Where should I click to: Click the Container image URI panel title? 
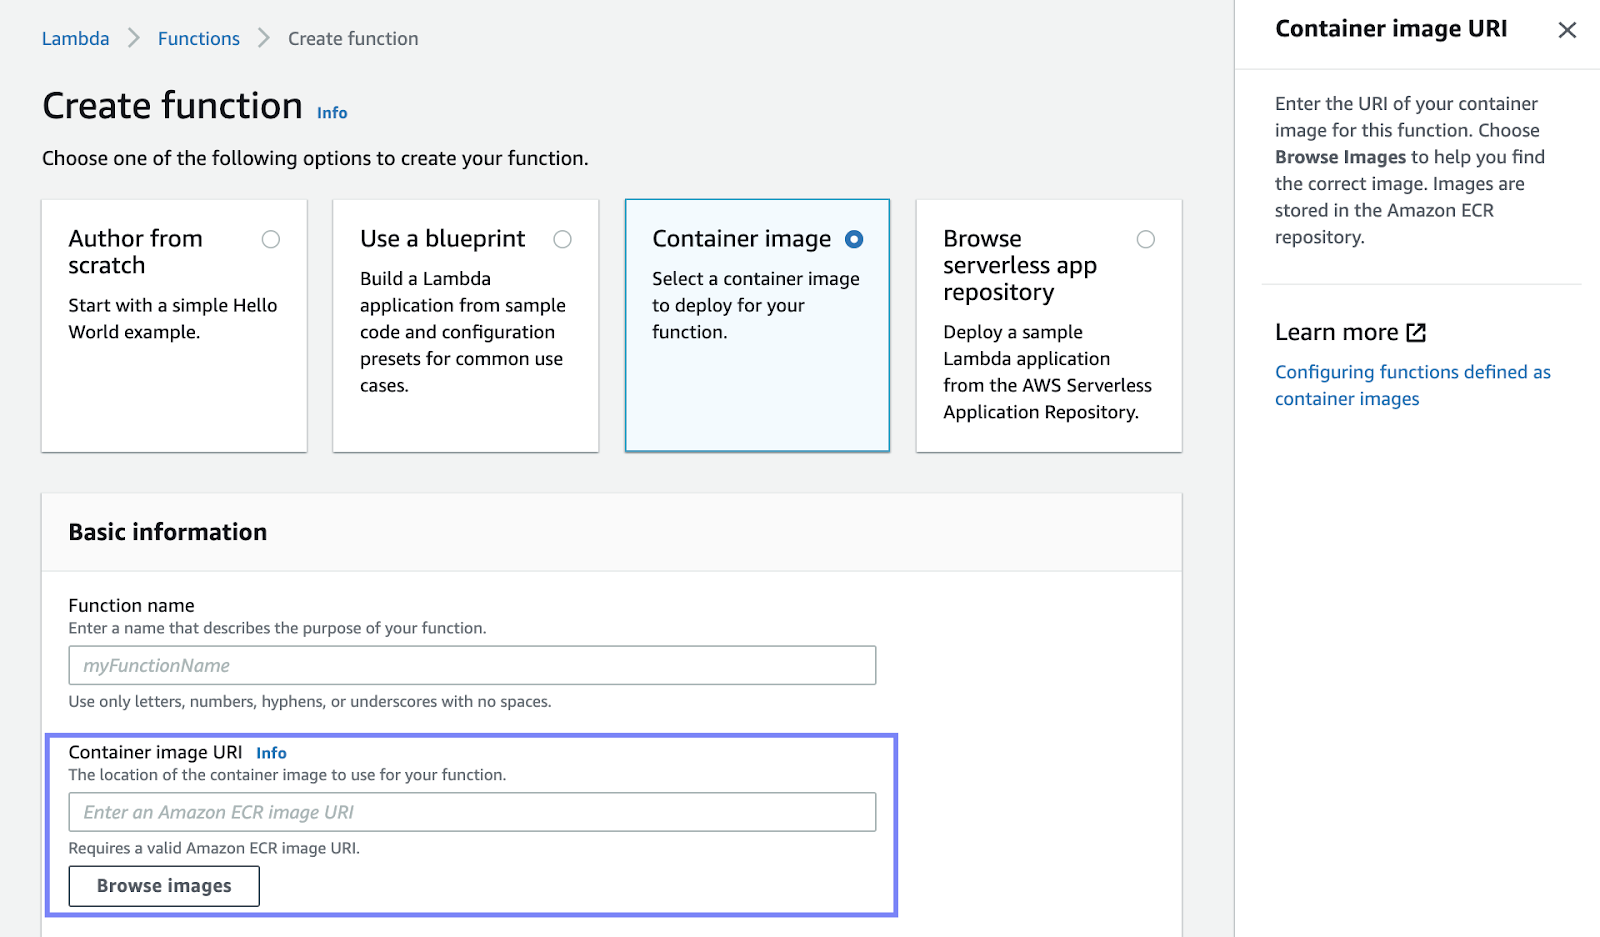pos(1391,29)
